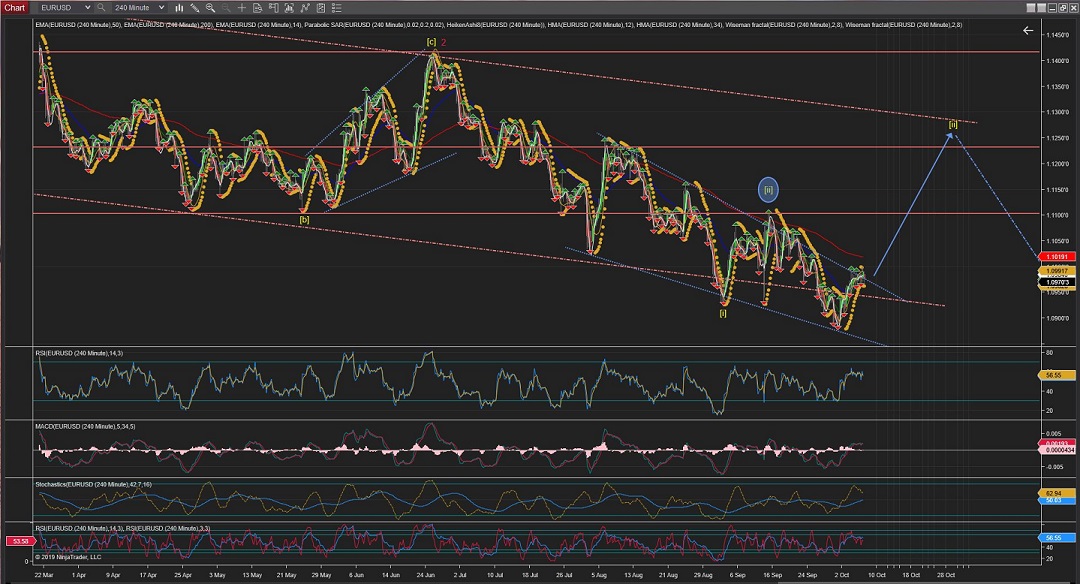Expand the EURUSD instrument dropdown
This screenshot has height=584, width=1080.
pos(88,8)
